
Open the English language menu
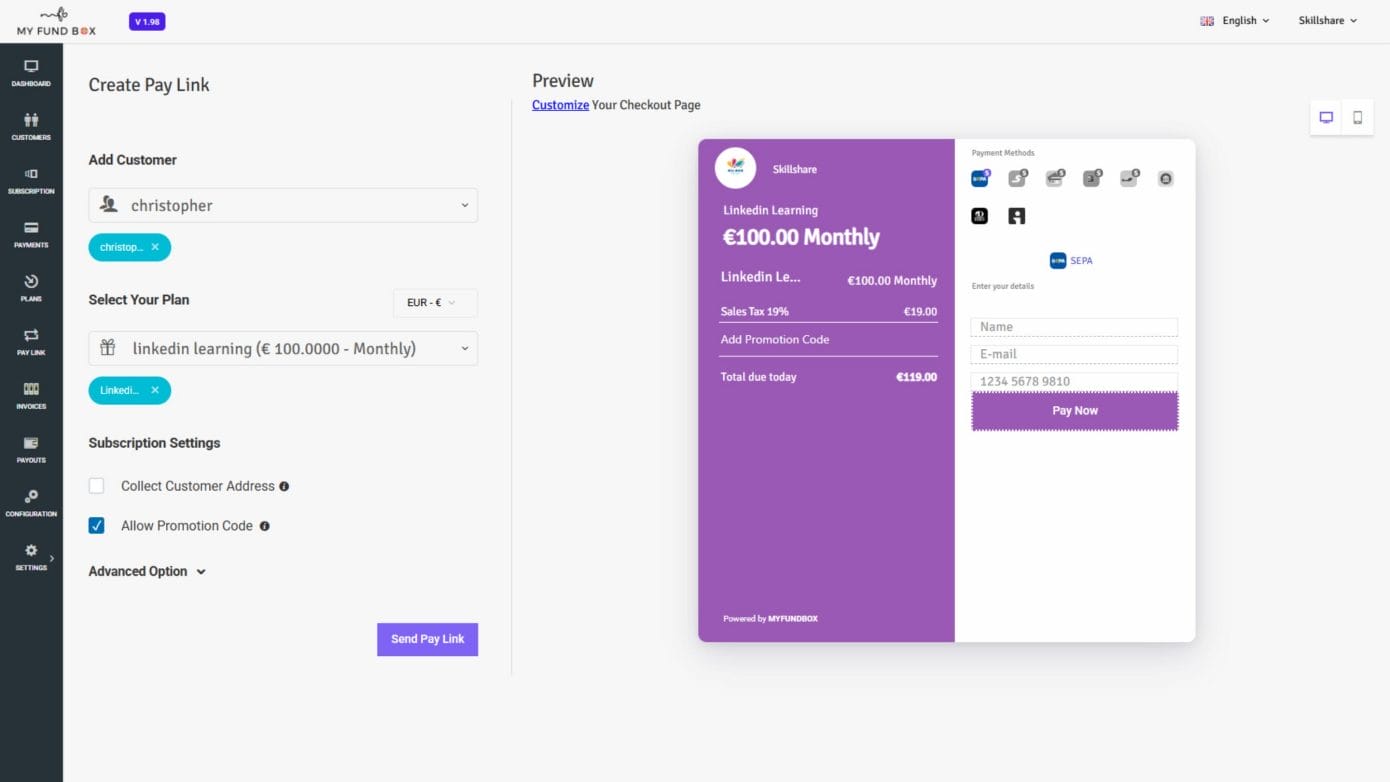[1235, 20]
